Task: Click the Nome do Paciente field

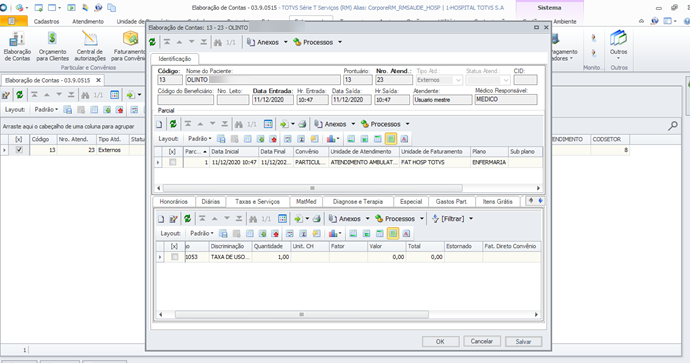Action: pyautogui.click(x=263, y=80)
